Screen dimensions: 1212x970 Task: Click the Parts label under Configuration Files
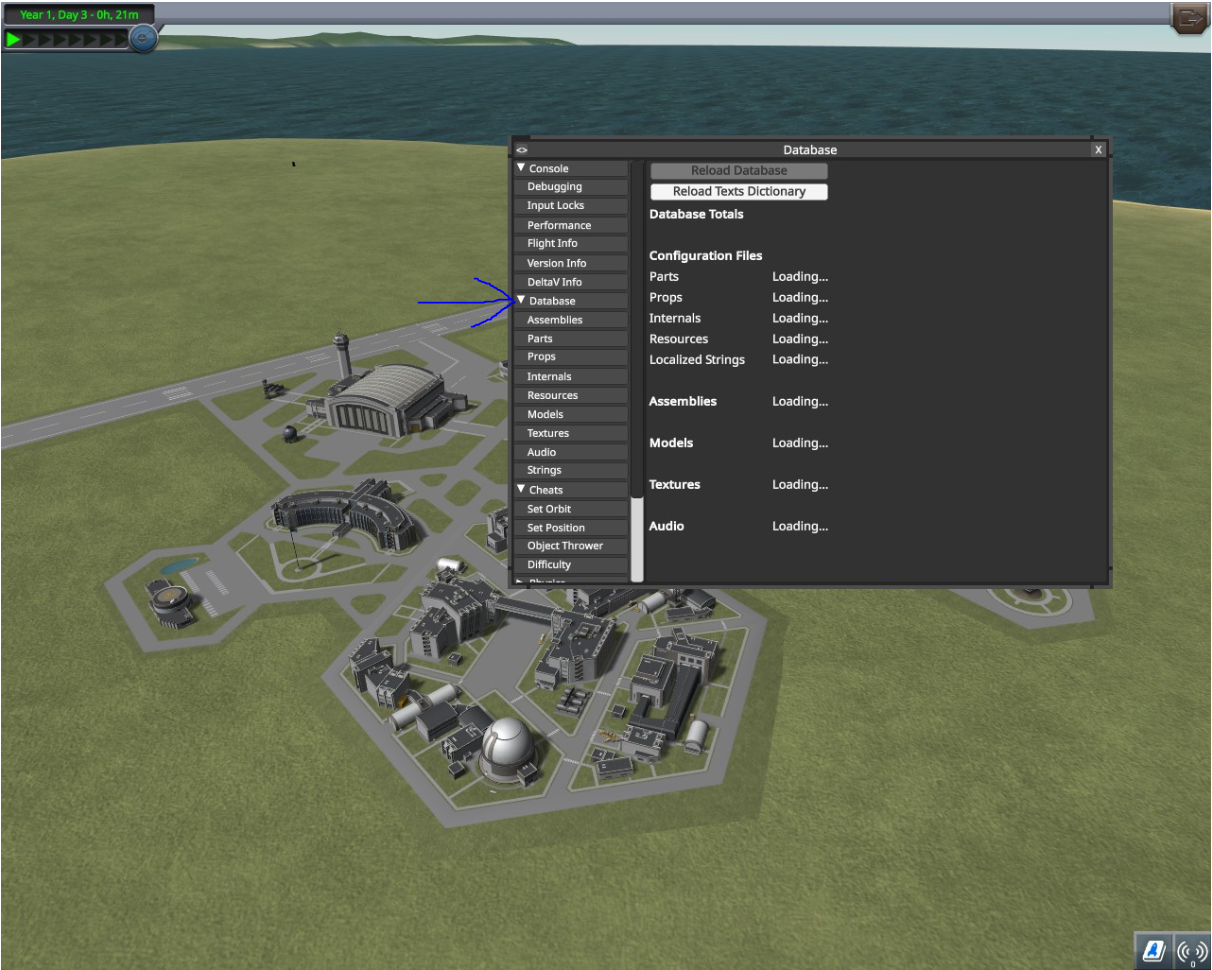click(x=664, y=277)
